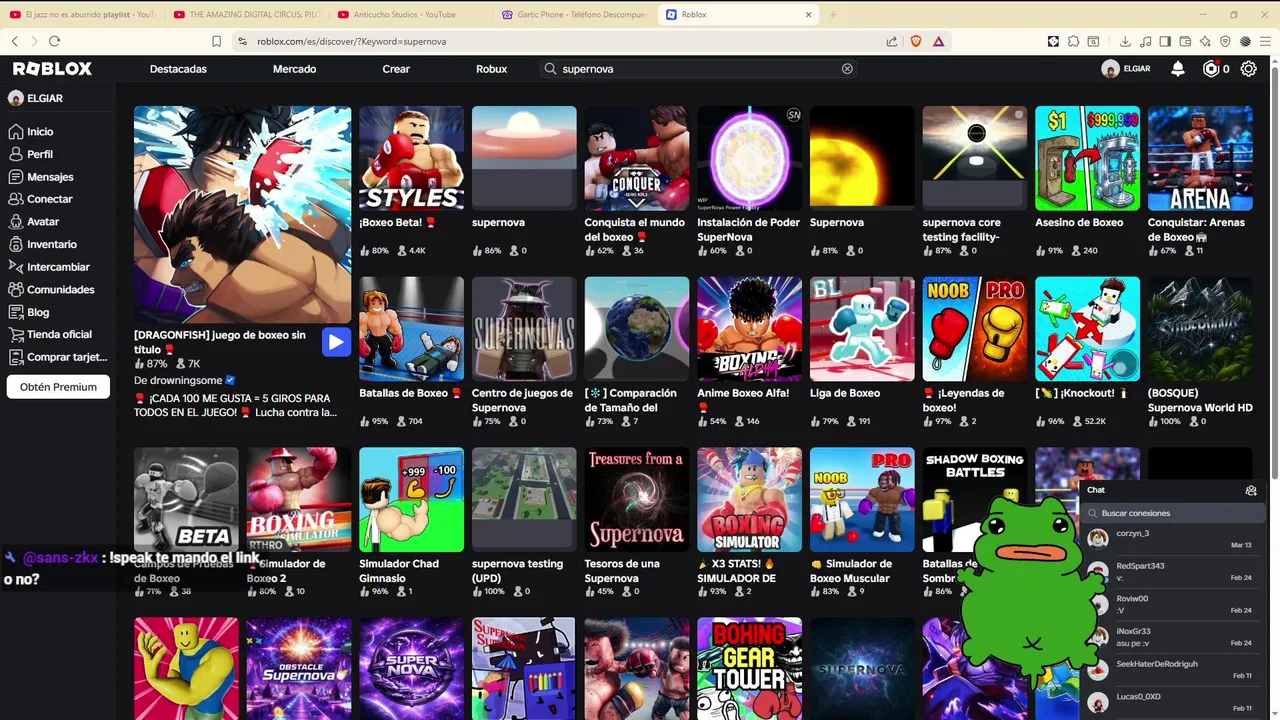Open Mensajes in the sidebar
This screenshot has width=1280, height=720.
coord(56,177)
